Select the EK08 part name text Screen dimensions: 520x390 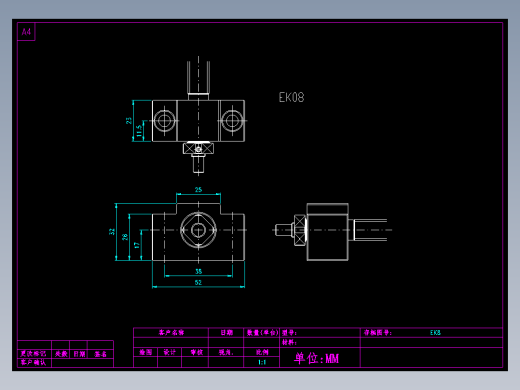pos(291,97)
